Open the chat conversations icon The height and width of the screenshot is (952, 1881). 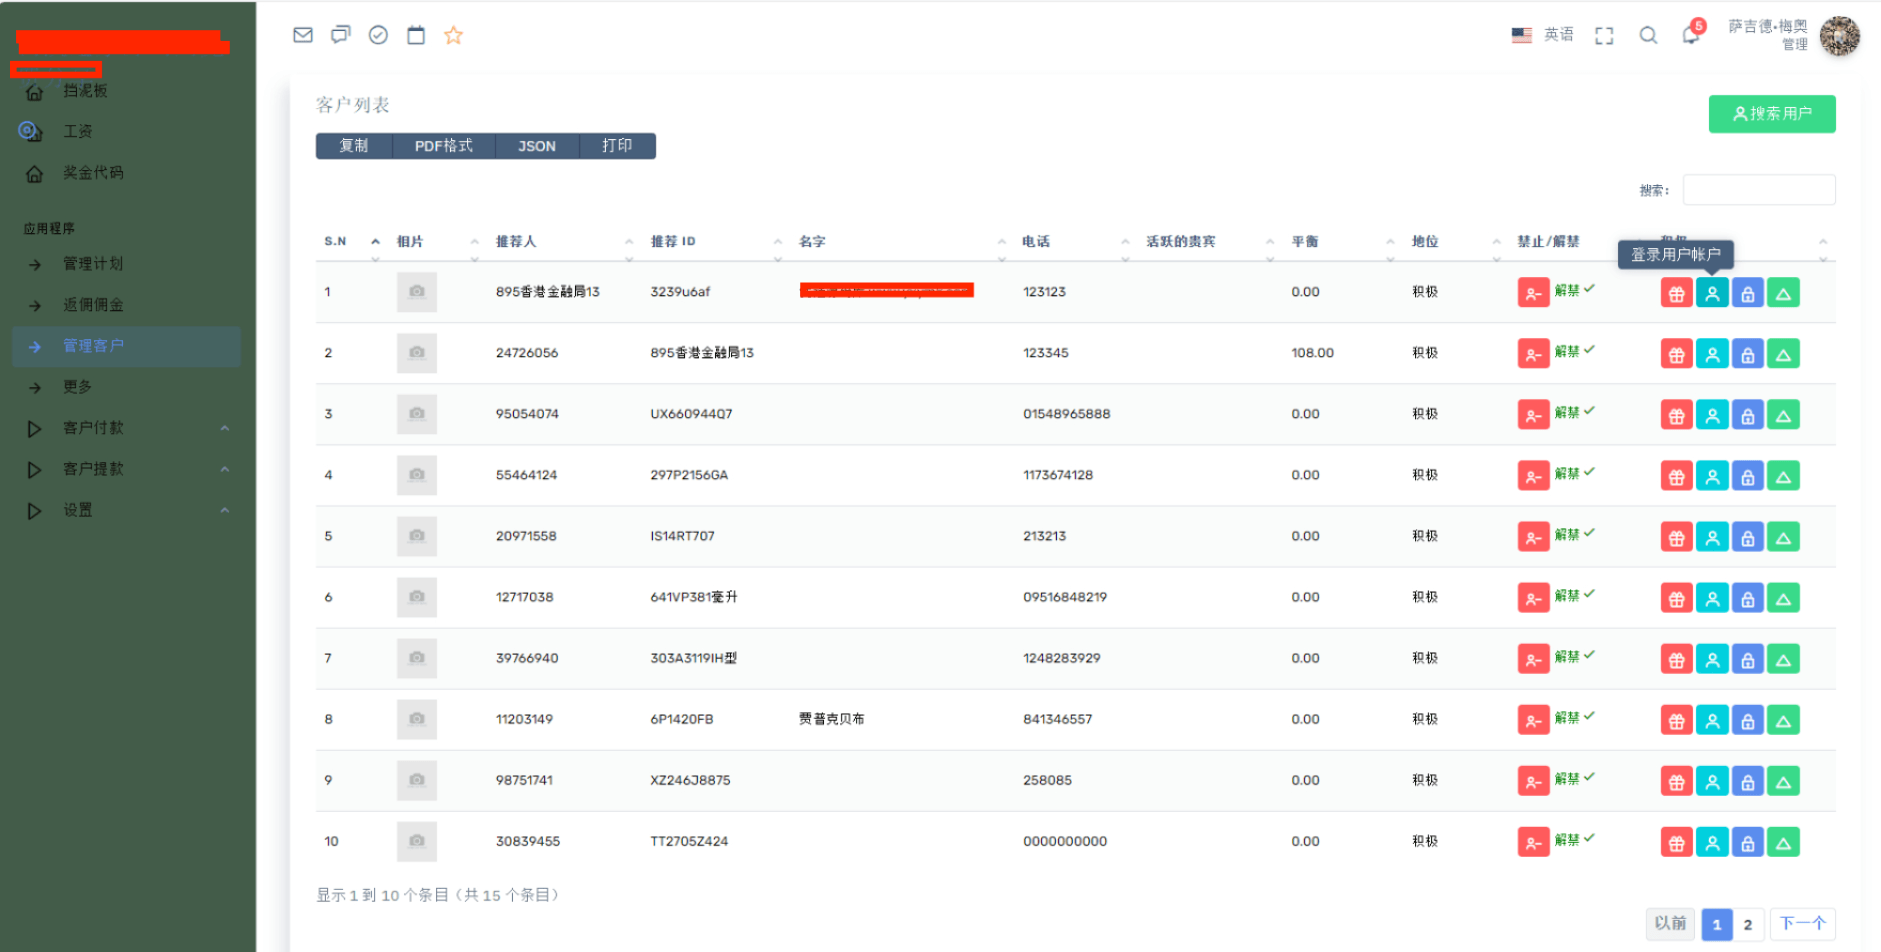(340, 34)
